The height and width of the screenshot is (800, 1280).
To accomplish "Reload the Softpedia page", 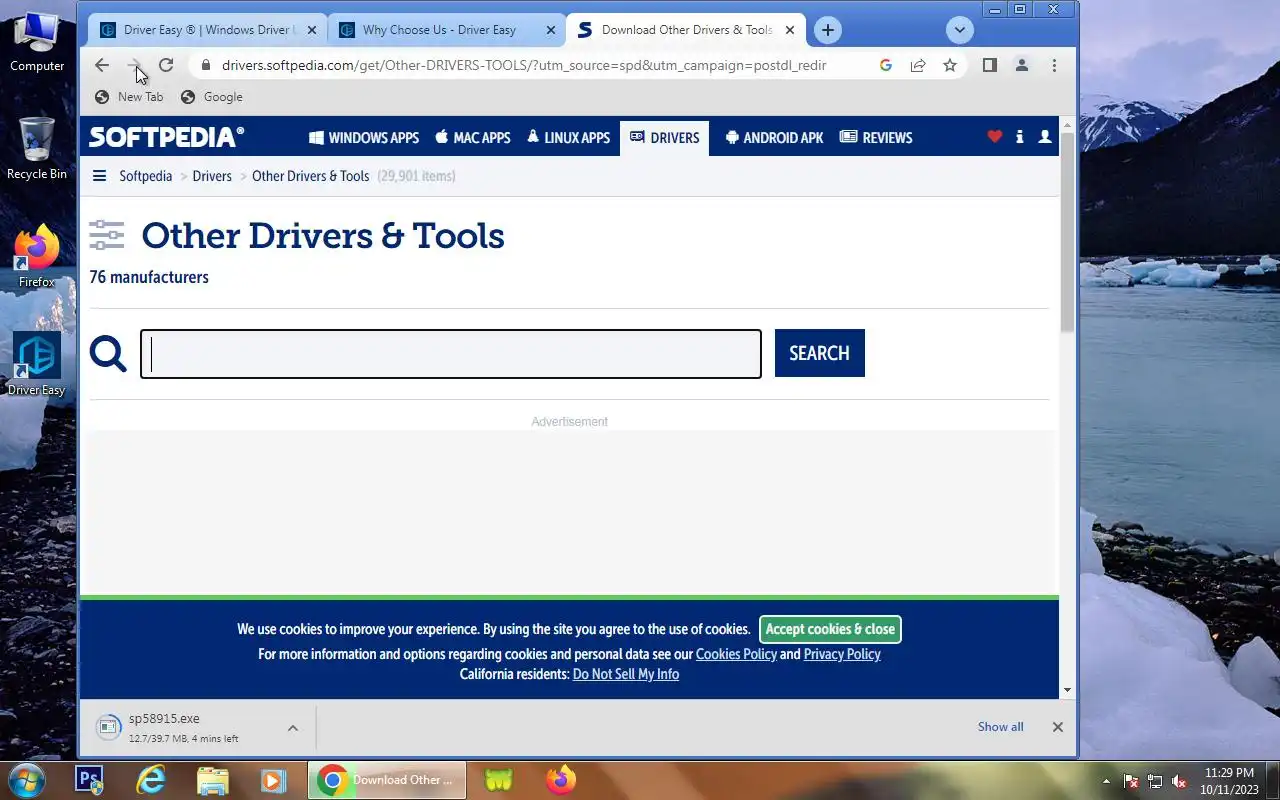I will click(166, 65).
